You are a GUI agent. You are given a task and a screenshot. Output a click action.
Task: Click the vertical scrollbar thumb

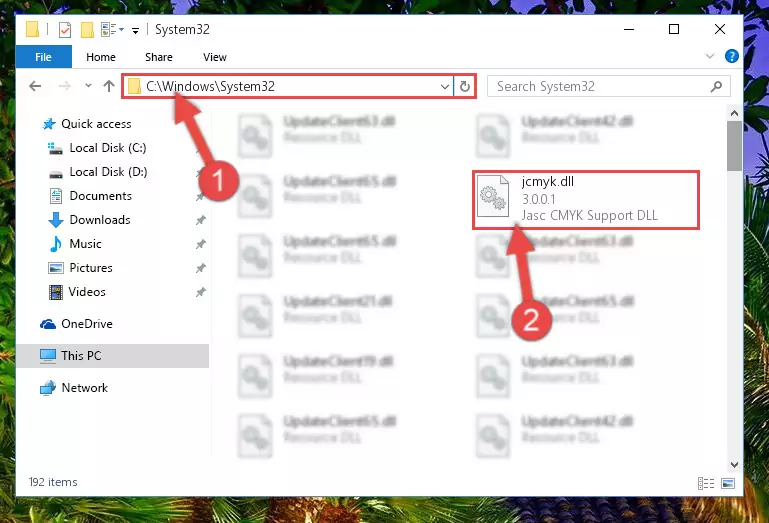pyautogui.click(x=734, y=146)
